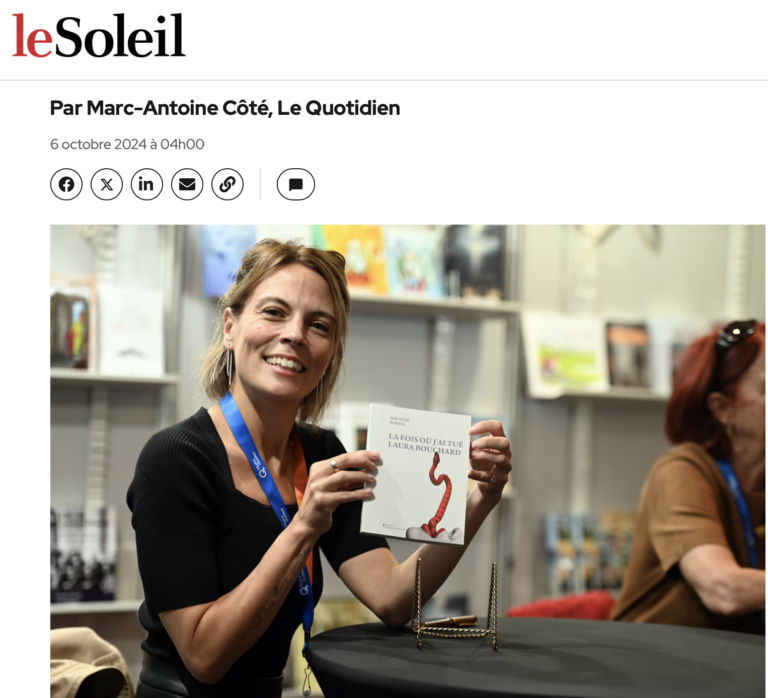The height and width of the screenshot is (698, 768).
Task: Click the word Par before the author name
Action: pos(66,108)
